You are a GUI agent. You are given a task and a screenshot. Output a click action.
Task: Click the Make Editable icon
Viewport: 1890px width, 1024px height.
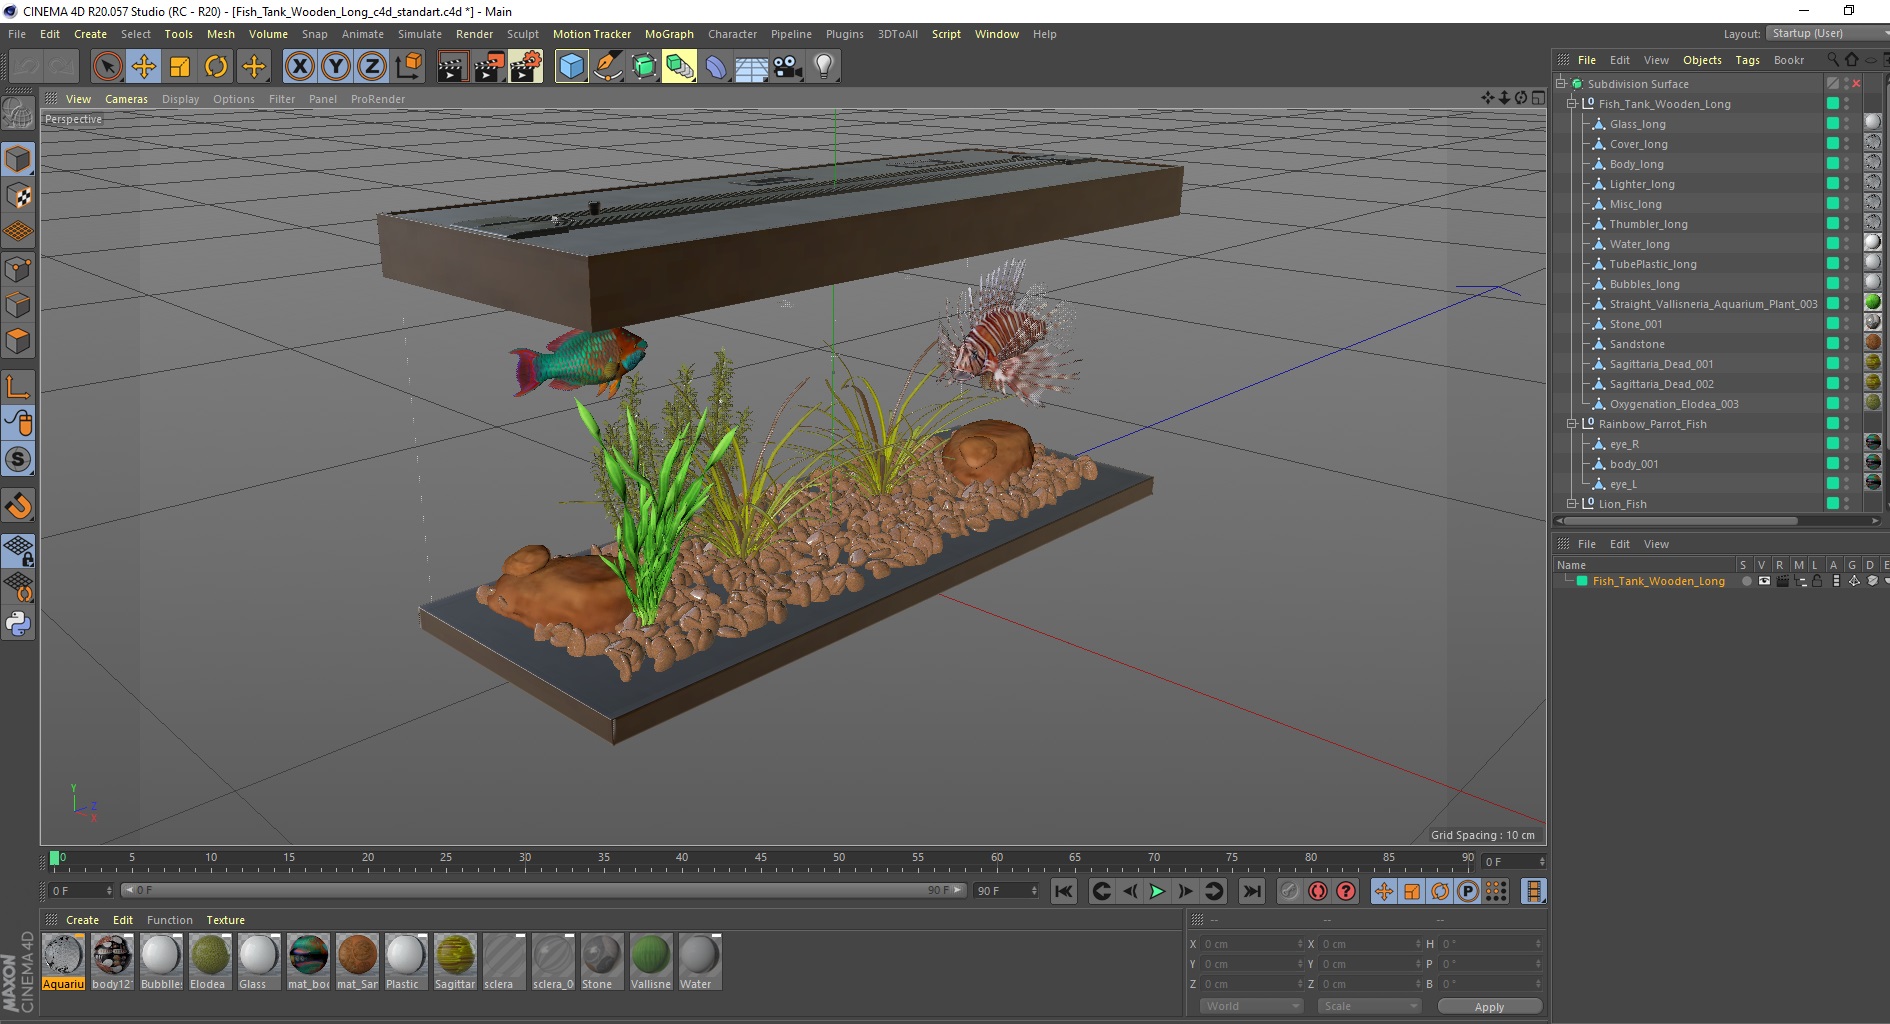click(x=18, y=113)
